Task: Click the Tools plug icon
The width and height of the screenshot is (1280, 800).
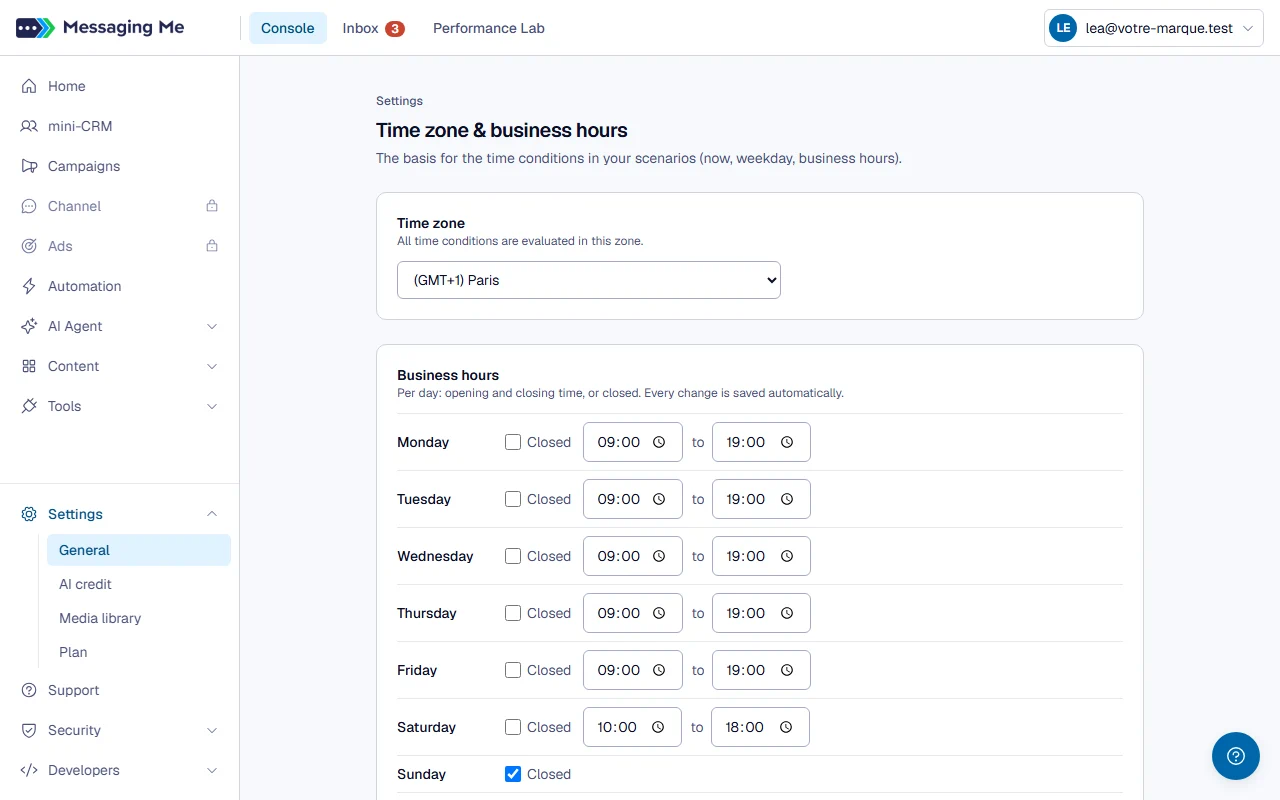Action: pos(29,406)
